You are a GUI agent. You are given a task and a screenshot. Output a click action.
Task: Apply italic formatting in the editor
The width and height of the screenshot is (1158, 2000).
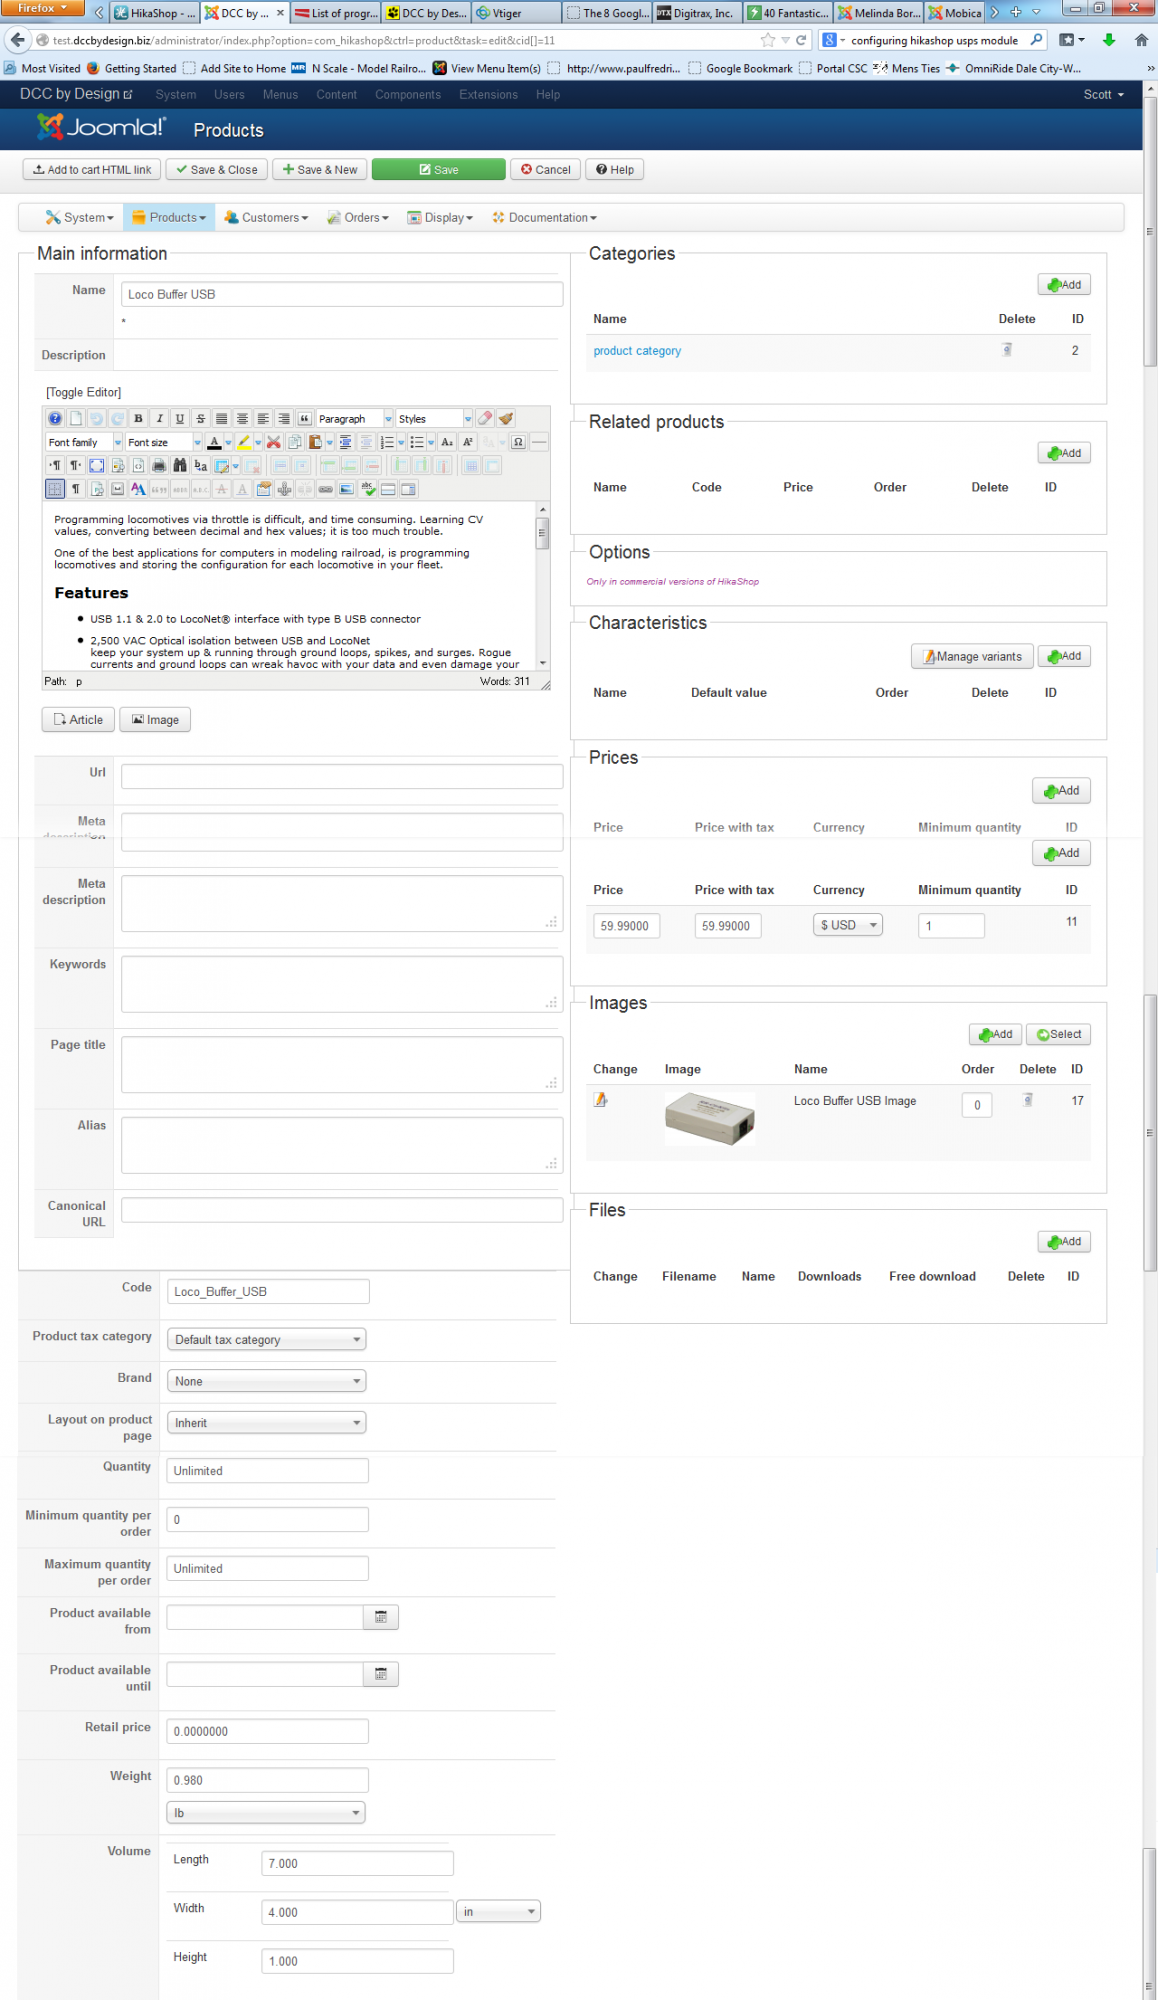pyautogui.click(x=159, y=419)
